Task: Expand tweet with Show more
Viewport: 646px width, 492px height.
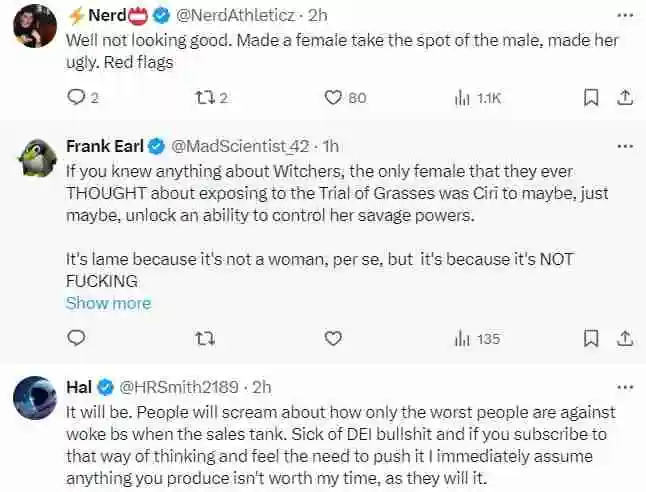Action: click(x=108, y=303)
